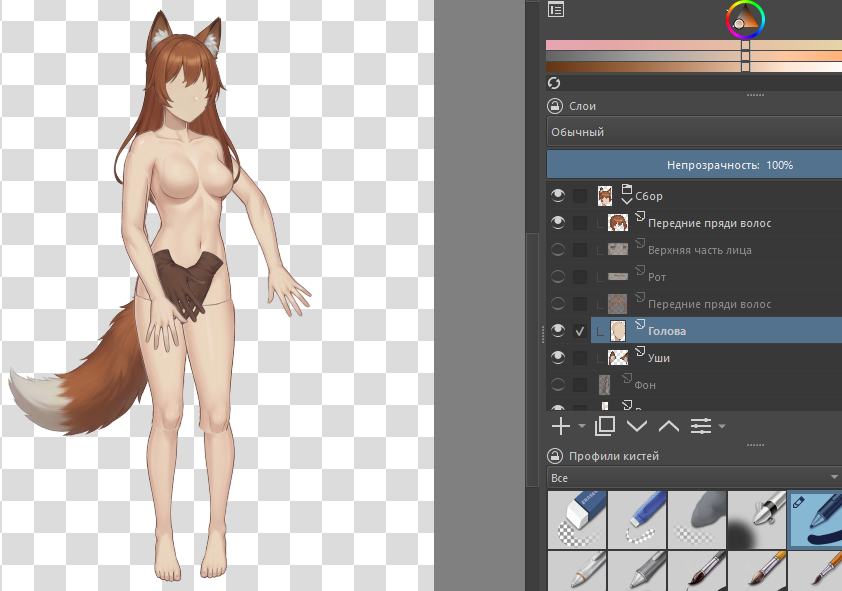Uncheck the Голова layer selection checkbox
The image size is (842, 591).
pyautogui.click(x=580, y=331)
